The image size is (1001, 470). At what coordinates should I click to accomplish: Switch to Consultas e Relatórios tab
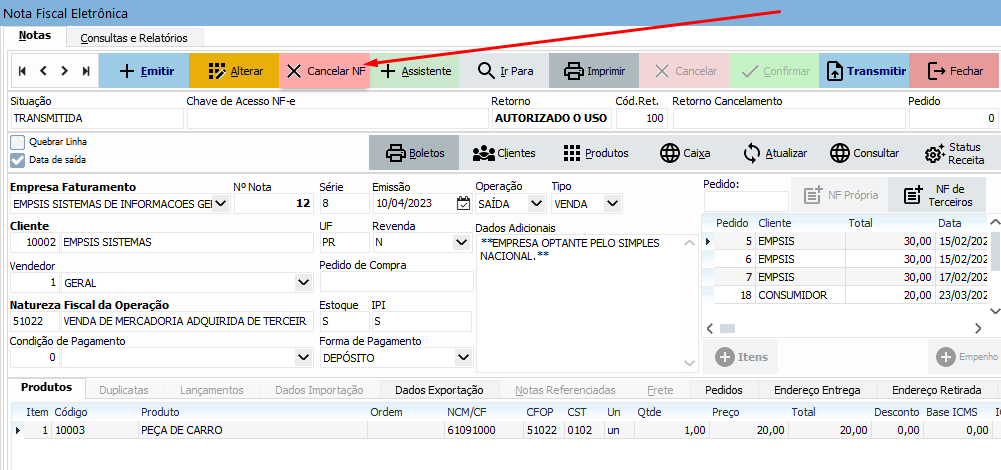[134, 38]
